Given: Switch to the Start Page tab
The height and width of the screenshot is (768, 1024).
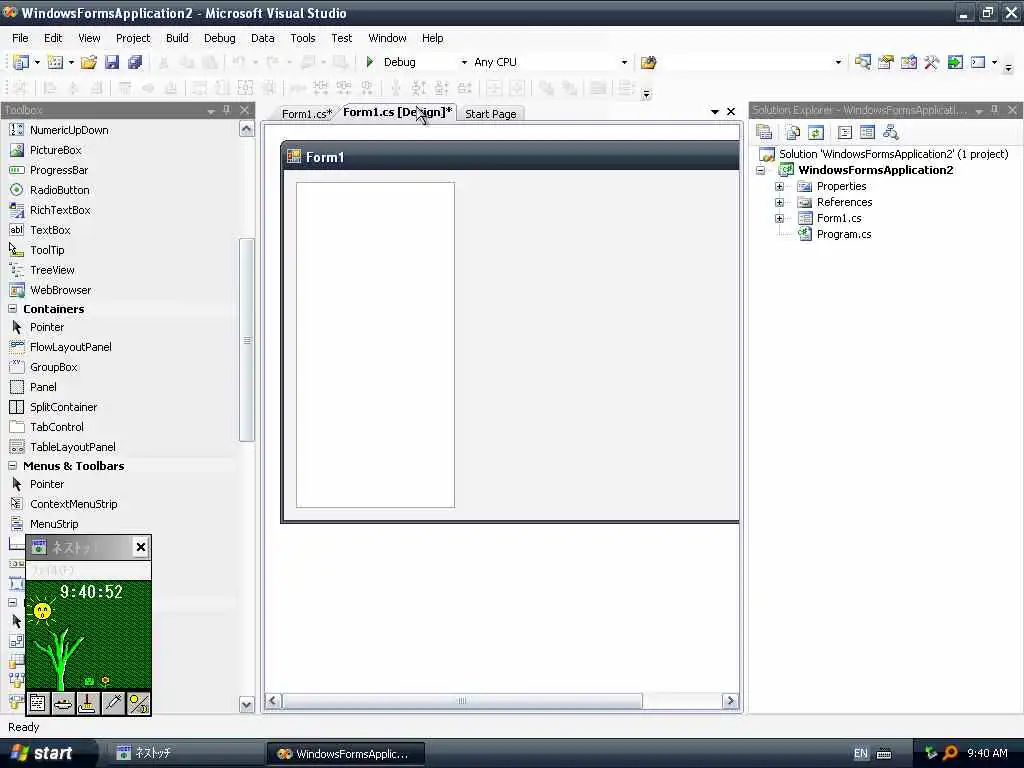Looking at the screenshot, I should pyautogui.click(x=490, y=114).
